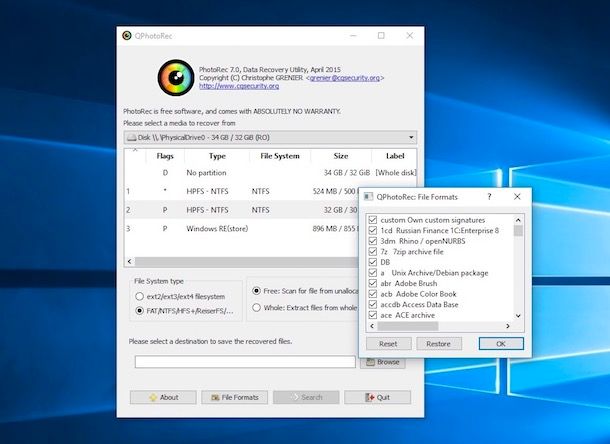Quit the QPhotoRec application
The height and width of the screenshot is (444, 610).
[x=377, y=397]
